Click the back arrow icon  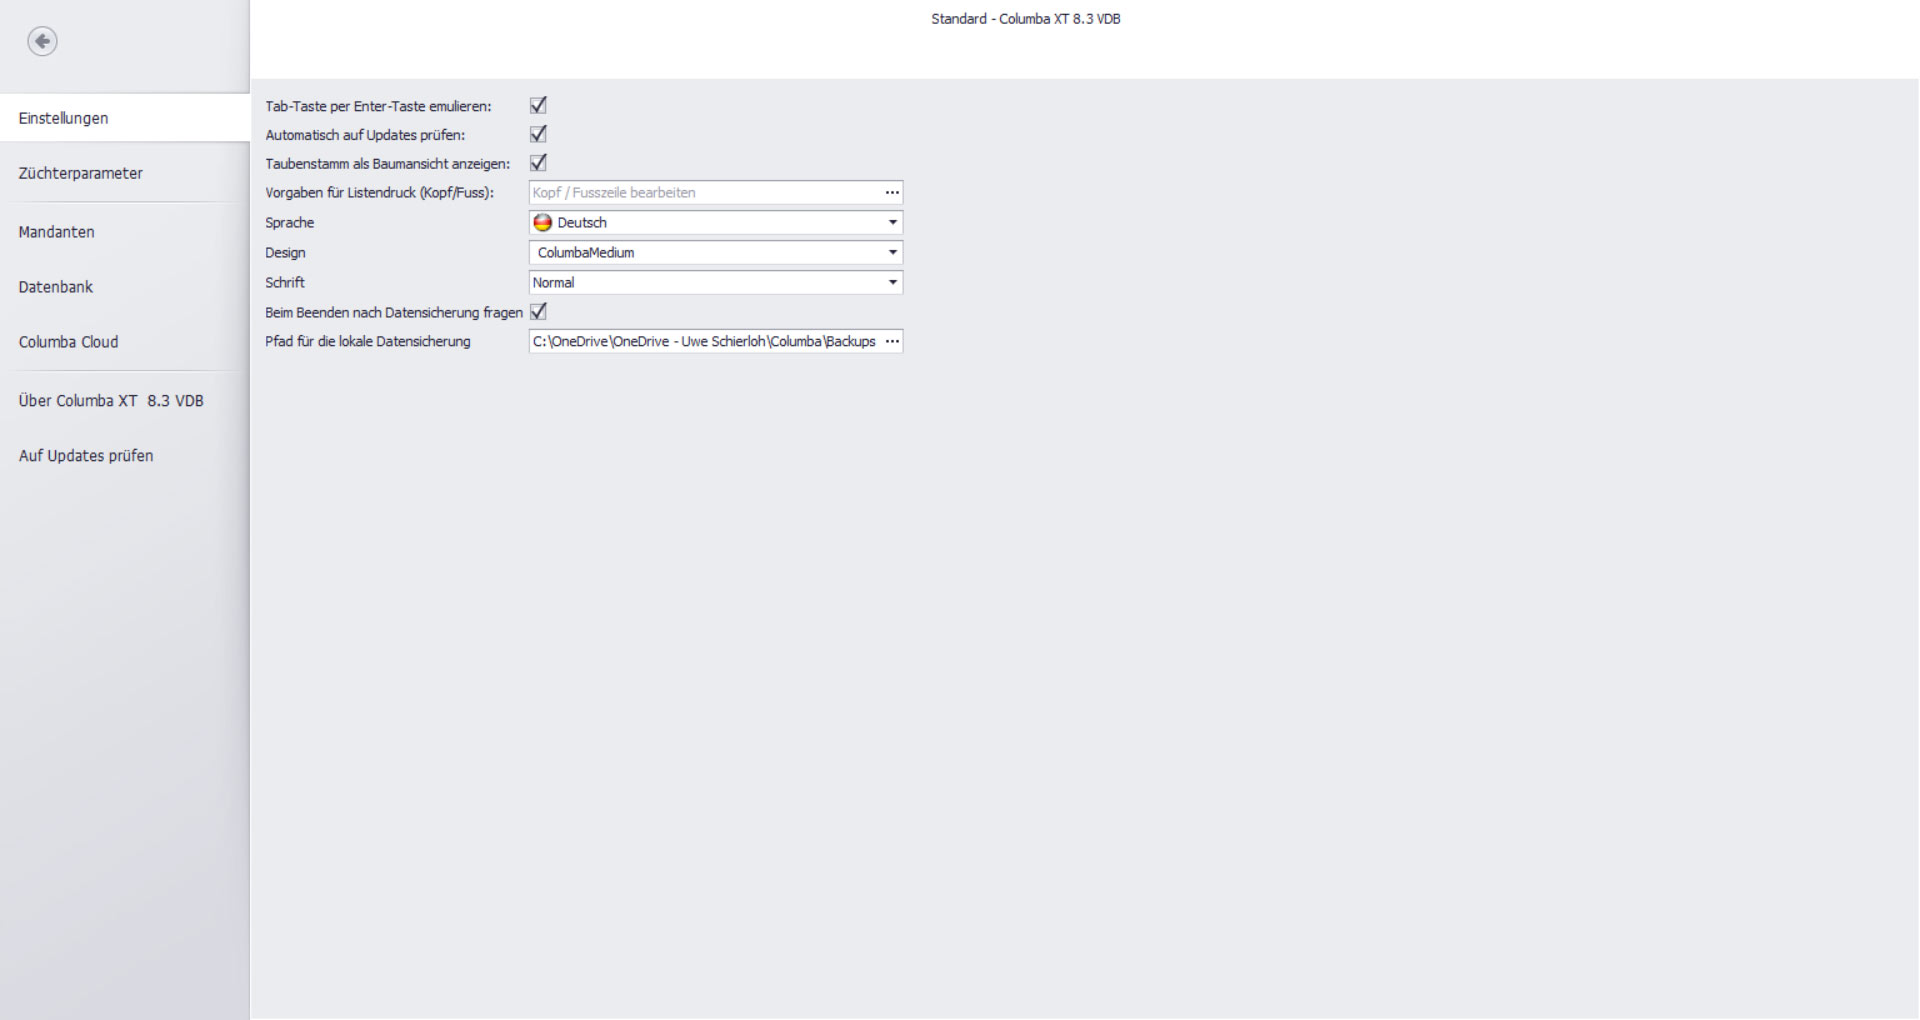pos(42,41)
